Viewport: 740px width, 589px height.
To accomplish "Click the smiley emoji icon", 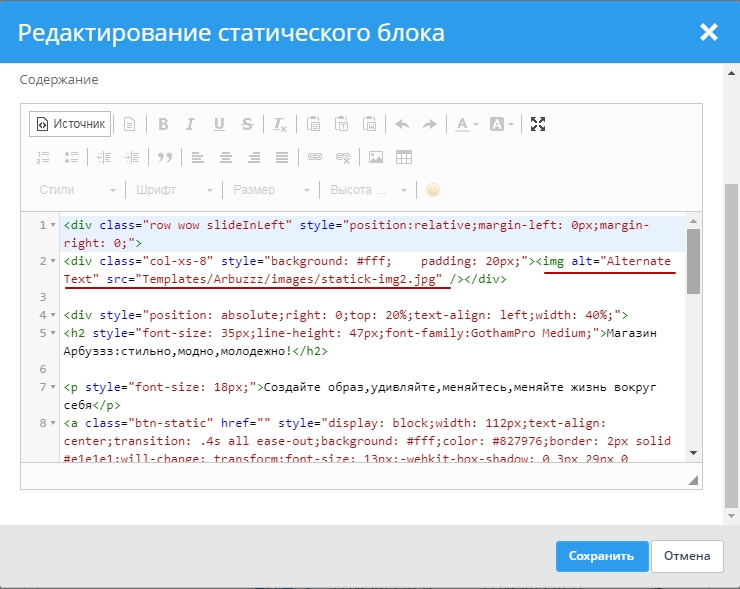I will pos(433,190).
